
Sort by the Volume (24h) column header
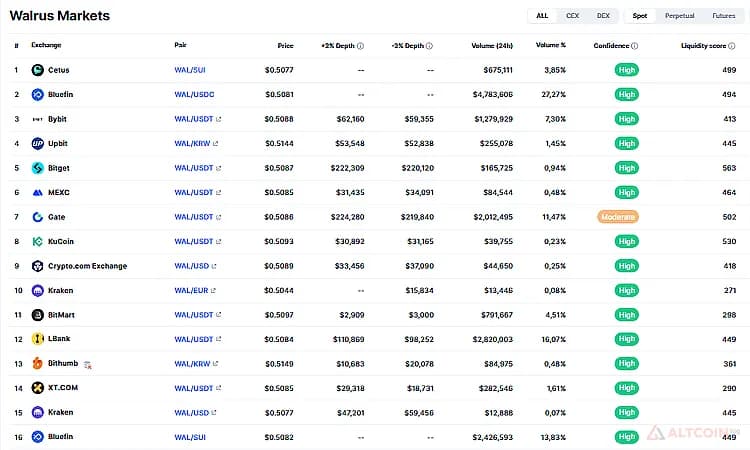(492, 45)
